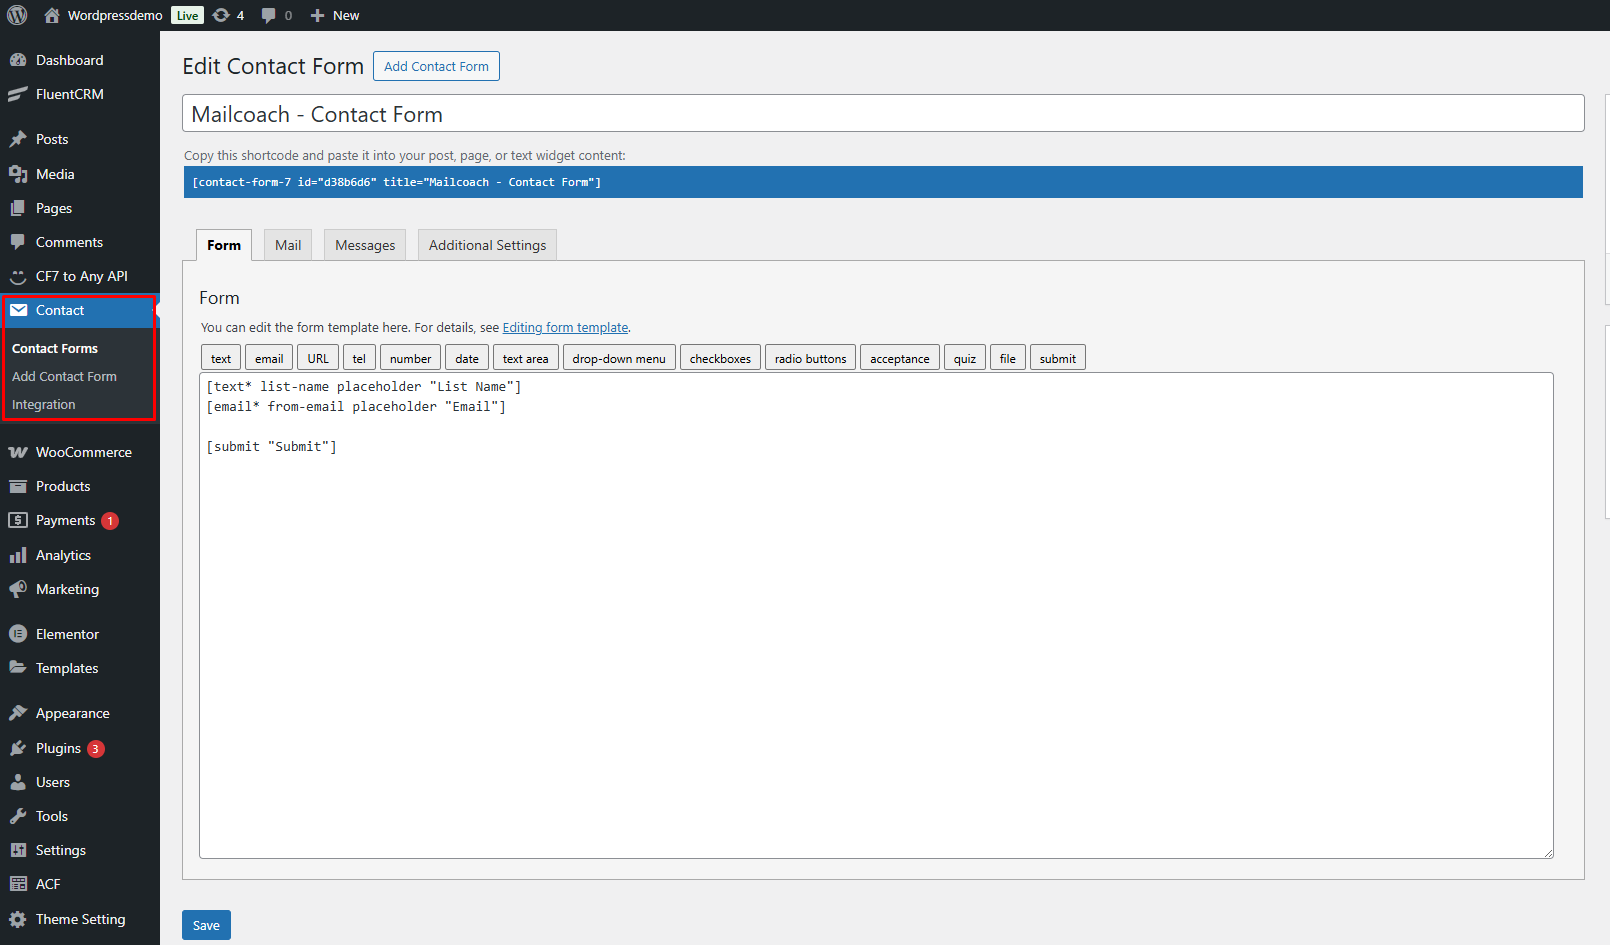Select the Additional Settings tab
Image resolution: width=1610 pixels, height=945 pixels.
point(487,245)
